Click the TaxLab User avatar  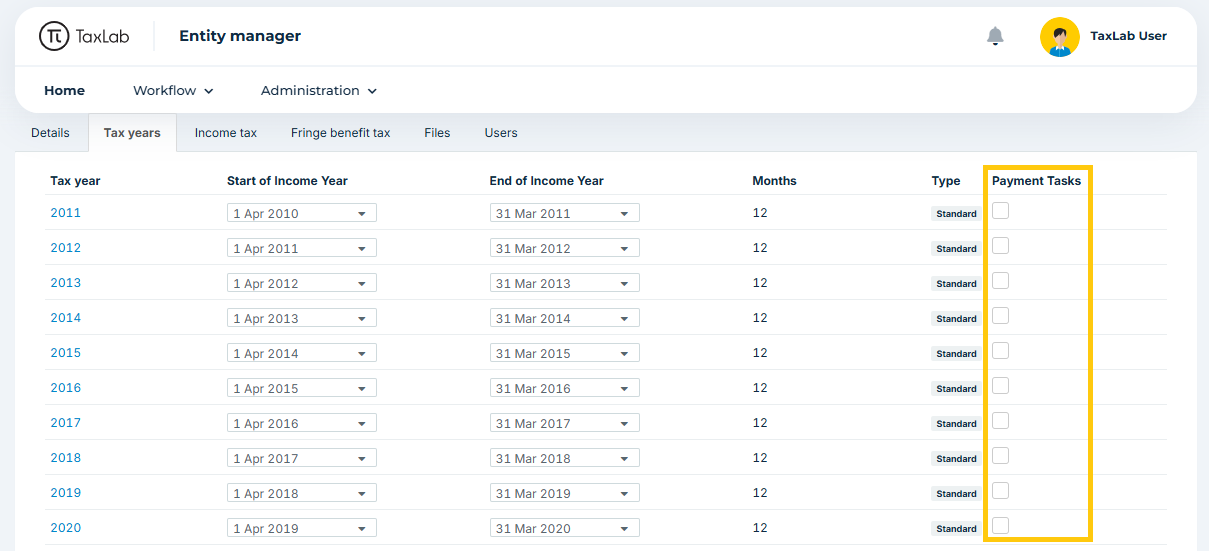pos(1060,36)
